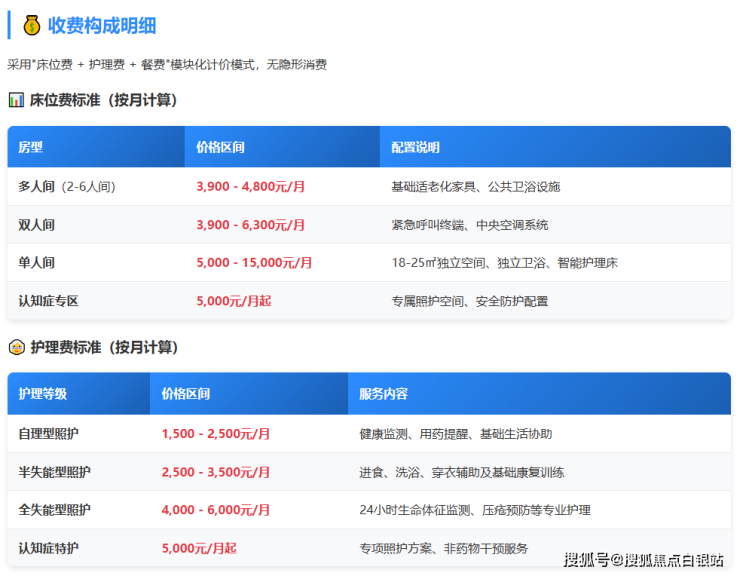This screenshot has height=576, width=740.
Task: Select the 价格区间 header in bed fee table
Action: pyautogui.click(x=220, y=147)
